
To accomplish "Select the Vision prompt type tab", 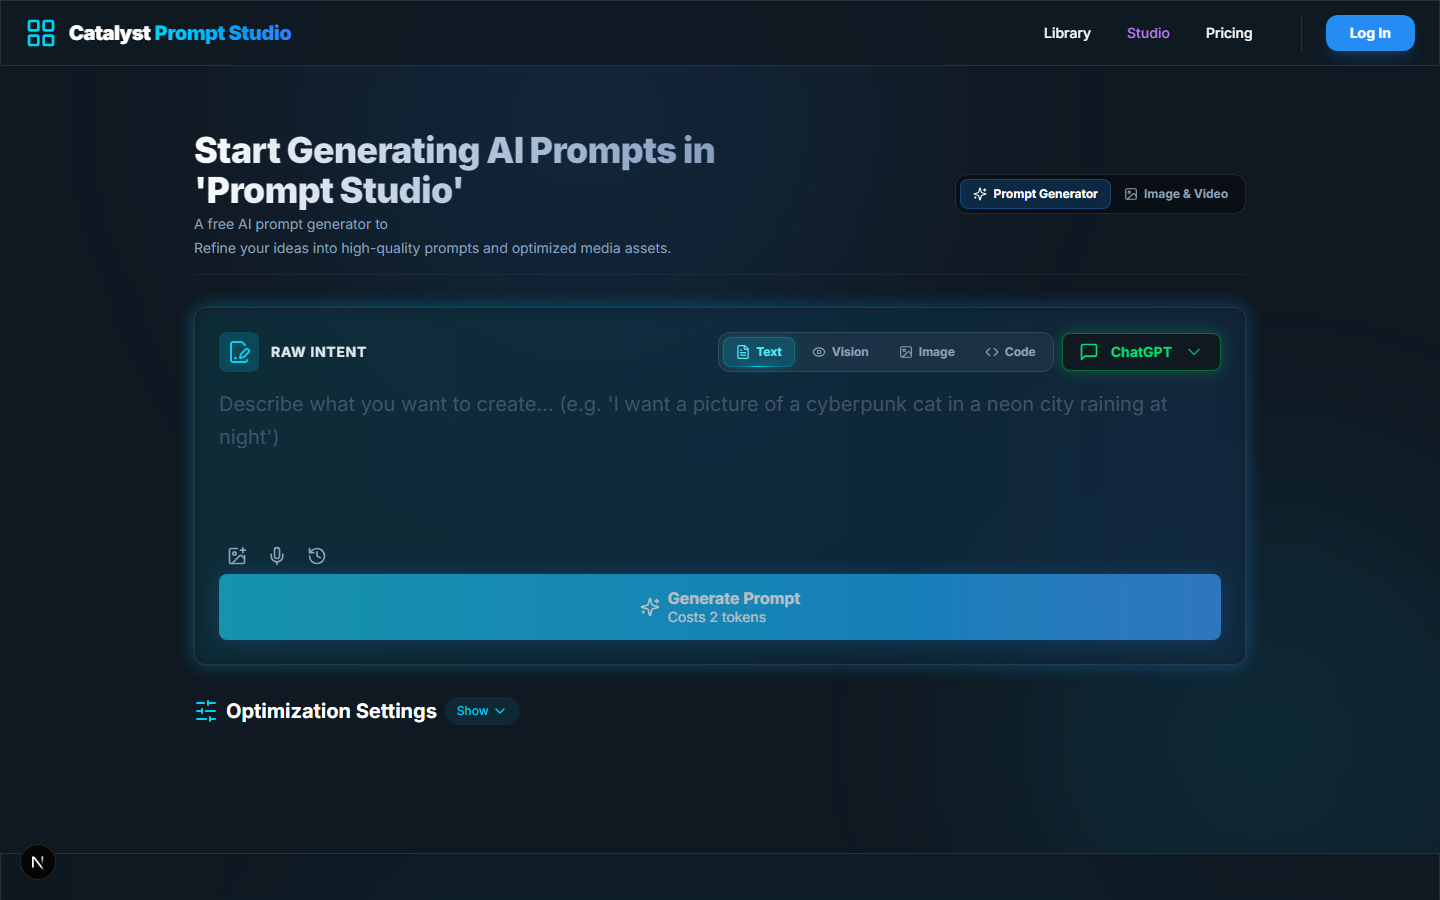I will click(840, 352).
